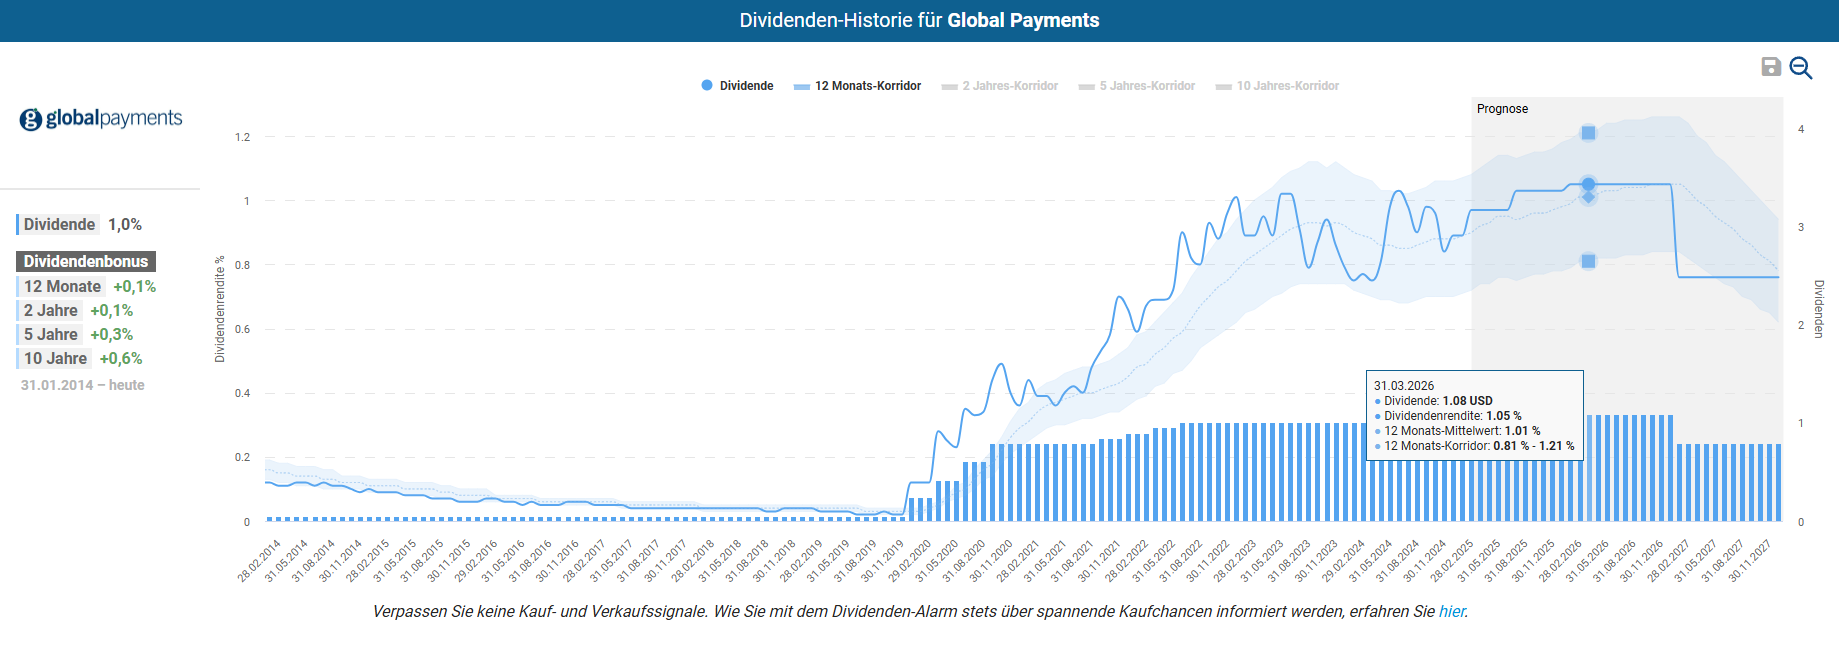The width and height of the screenshot is (1841, 652).
Task: Click the lower square forecast marker
Action: (1588, 261)
